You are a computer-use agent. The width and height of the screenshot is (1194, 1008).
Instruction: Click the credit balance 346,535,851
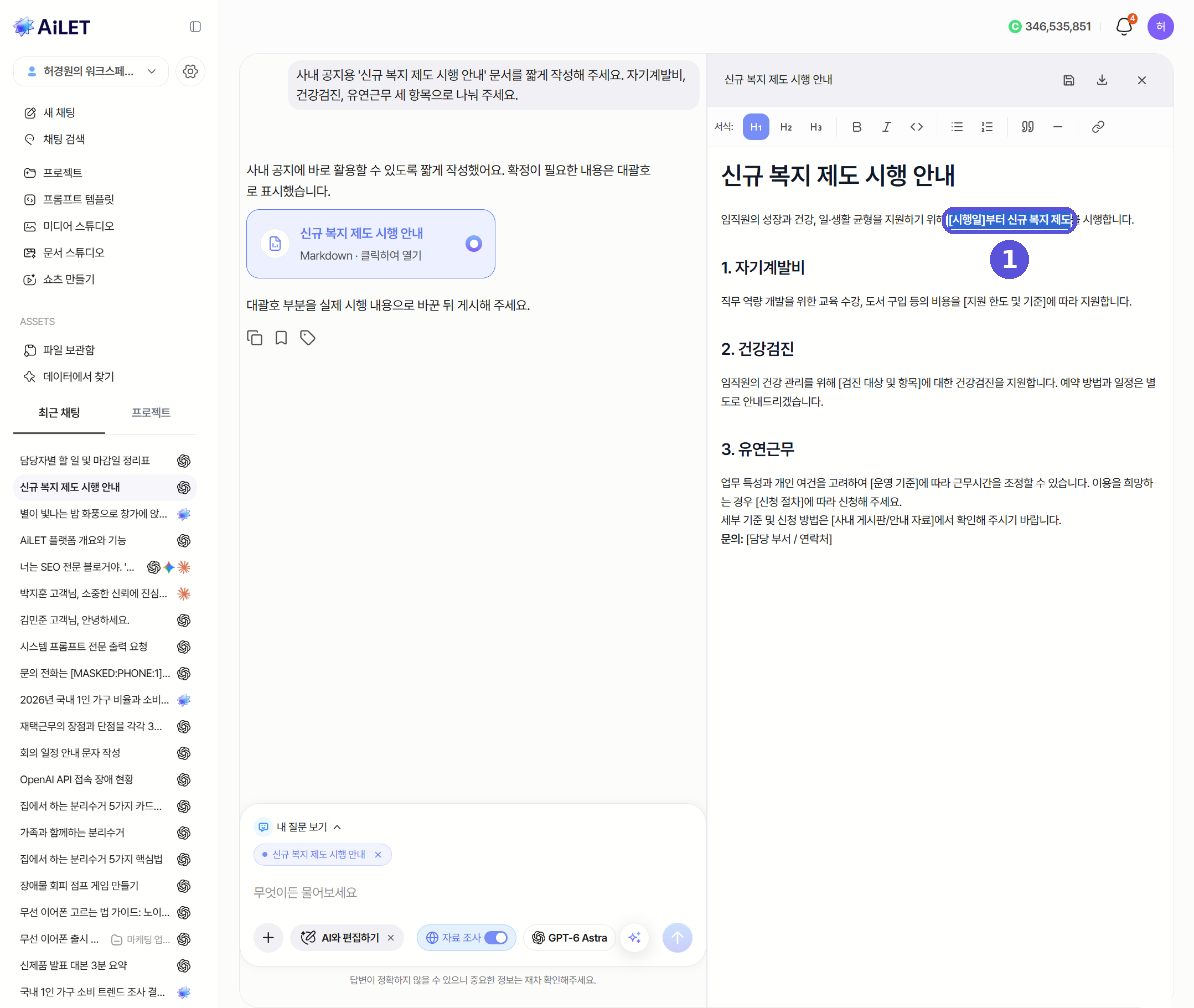(x=1050, y=27)
